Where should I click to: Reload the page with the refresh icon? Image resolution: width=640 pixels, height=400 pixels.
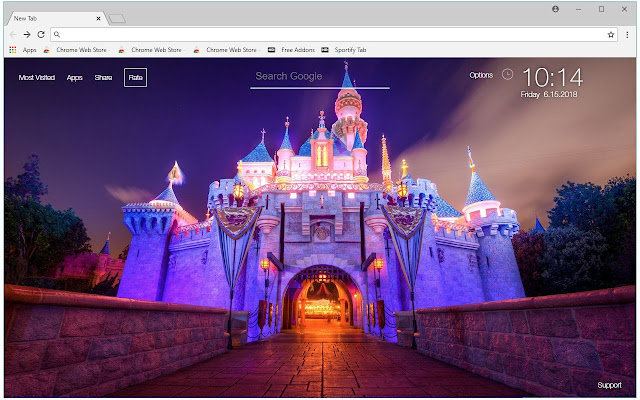pos(41,35)
